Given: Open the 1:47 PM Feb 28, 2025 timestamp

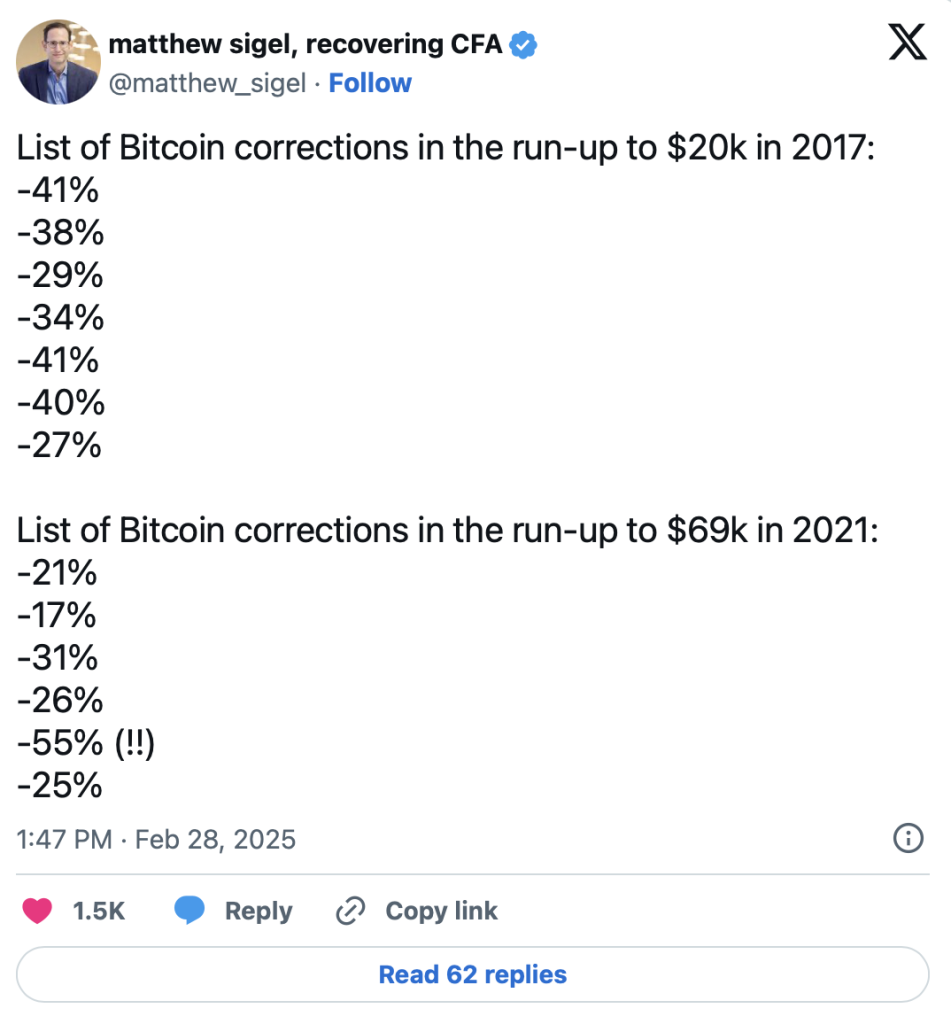Looking at the screenshot, I should point(156,838).
